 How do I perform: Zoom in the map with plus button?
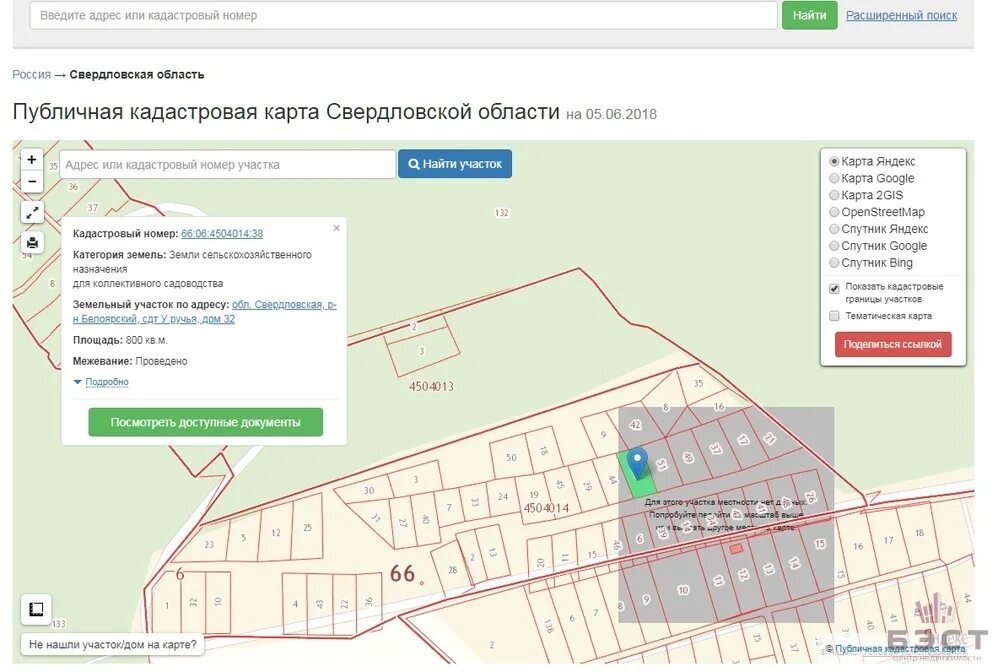(x=32, y=159)
